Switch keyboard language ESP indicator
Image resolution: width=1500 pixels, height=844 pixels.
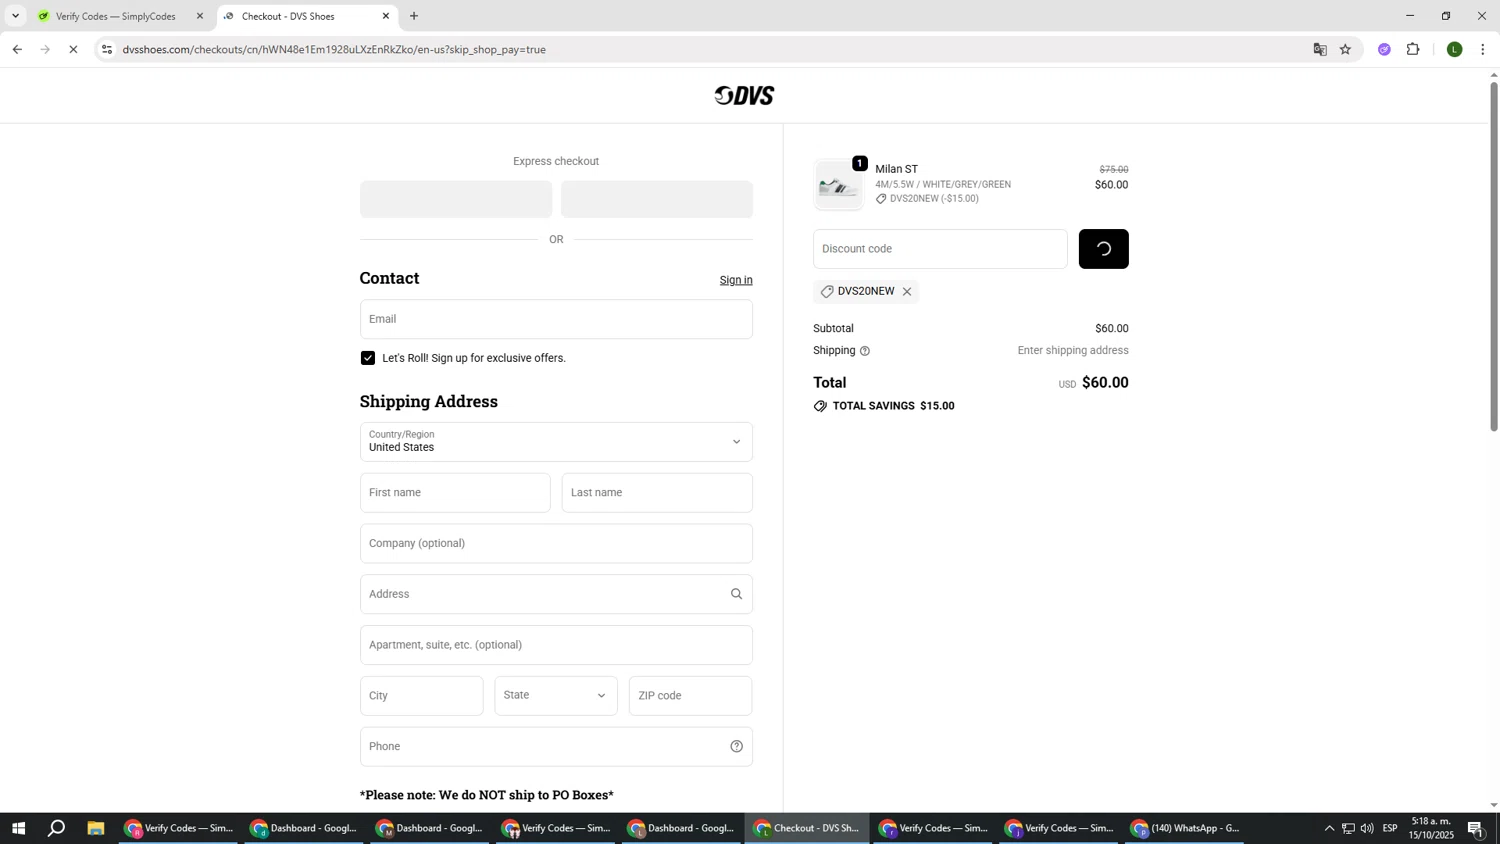(1390, 828)
